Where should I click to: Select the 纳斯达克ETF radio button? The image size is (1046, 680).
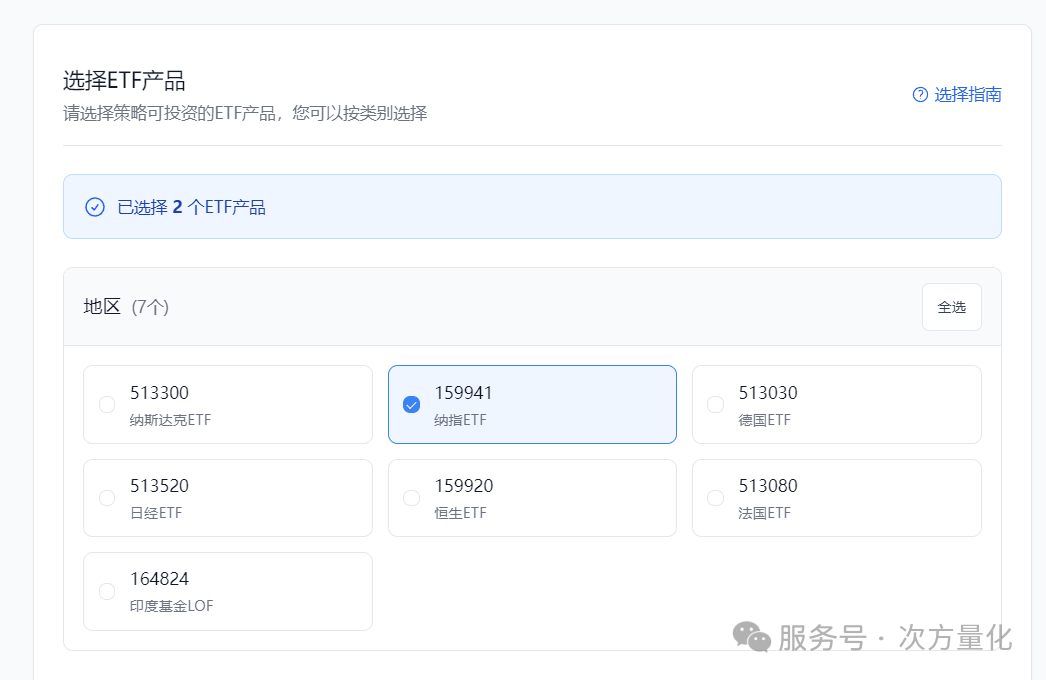coord(107,404)
